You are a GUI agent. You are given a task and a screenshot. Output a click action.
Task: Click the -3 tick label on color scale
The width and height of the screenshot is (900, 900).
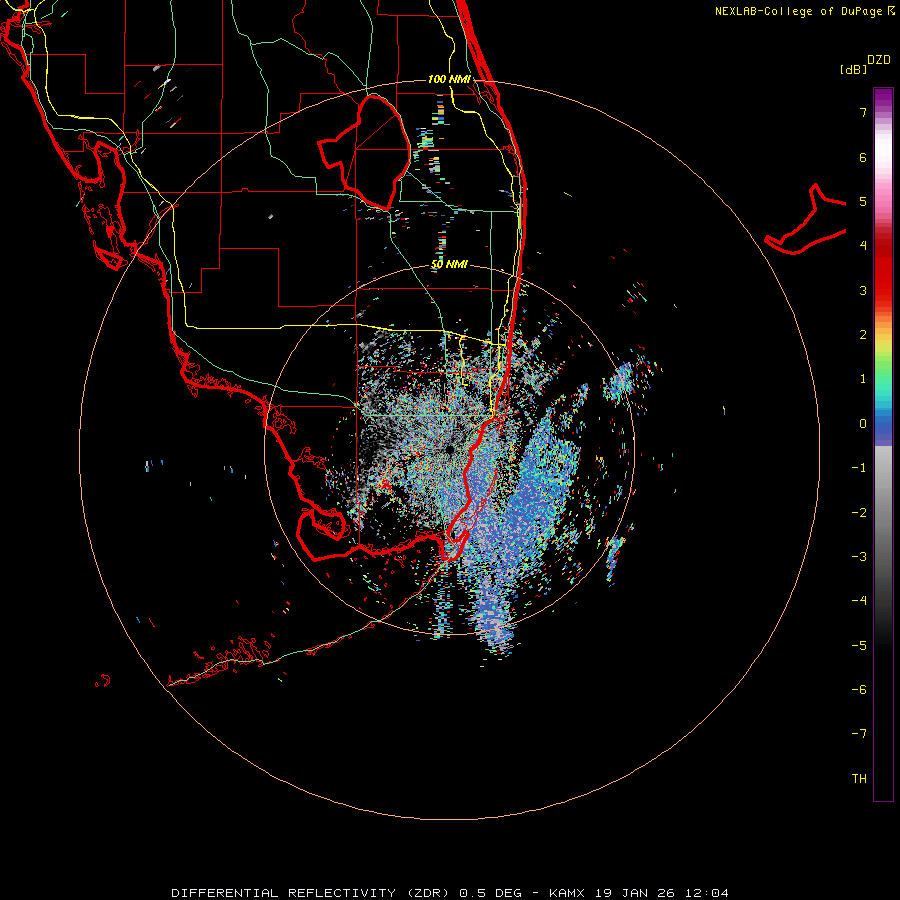859,557
